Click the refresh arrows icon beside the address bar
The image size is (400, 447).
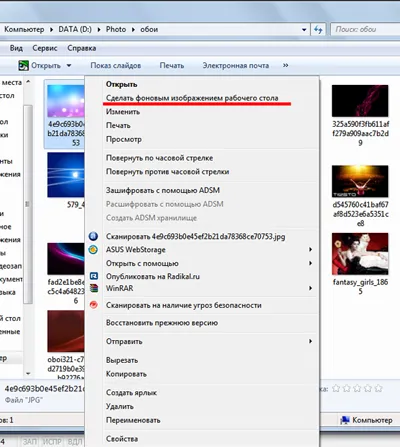click(318, 30)
